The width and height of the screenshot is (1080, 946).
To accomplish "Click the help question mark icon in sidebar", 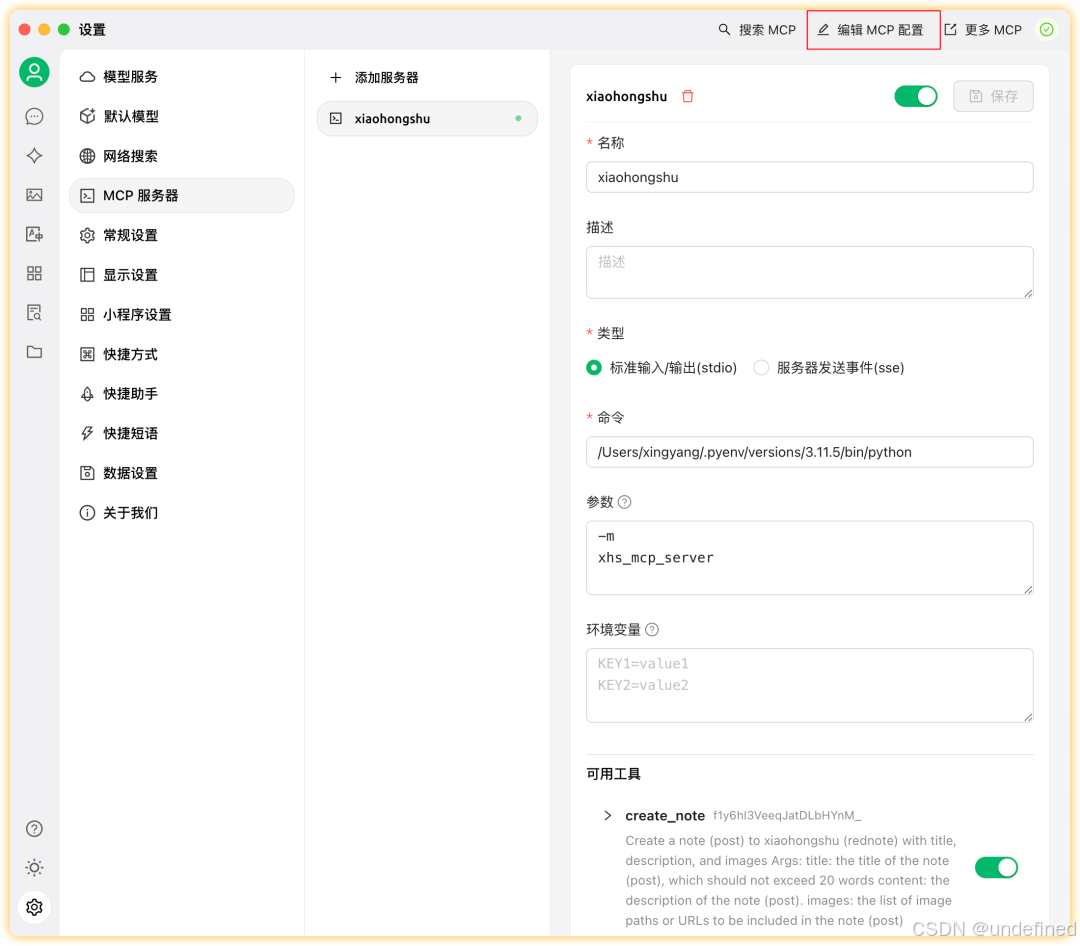I will (34, 828).
